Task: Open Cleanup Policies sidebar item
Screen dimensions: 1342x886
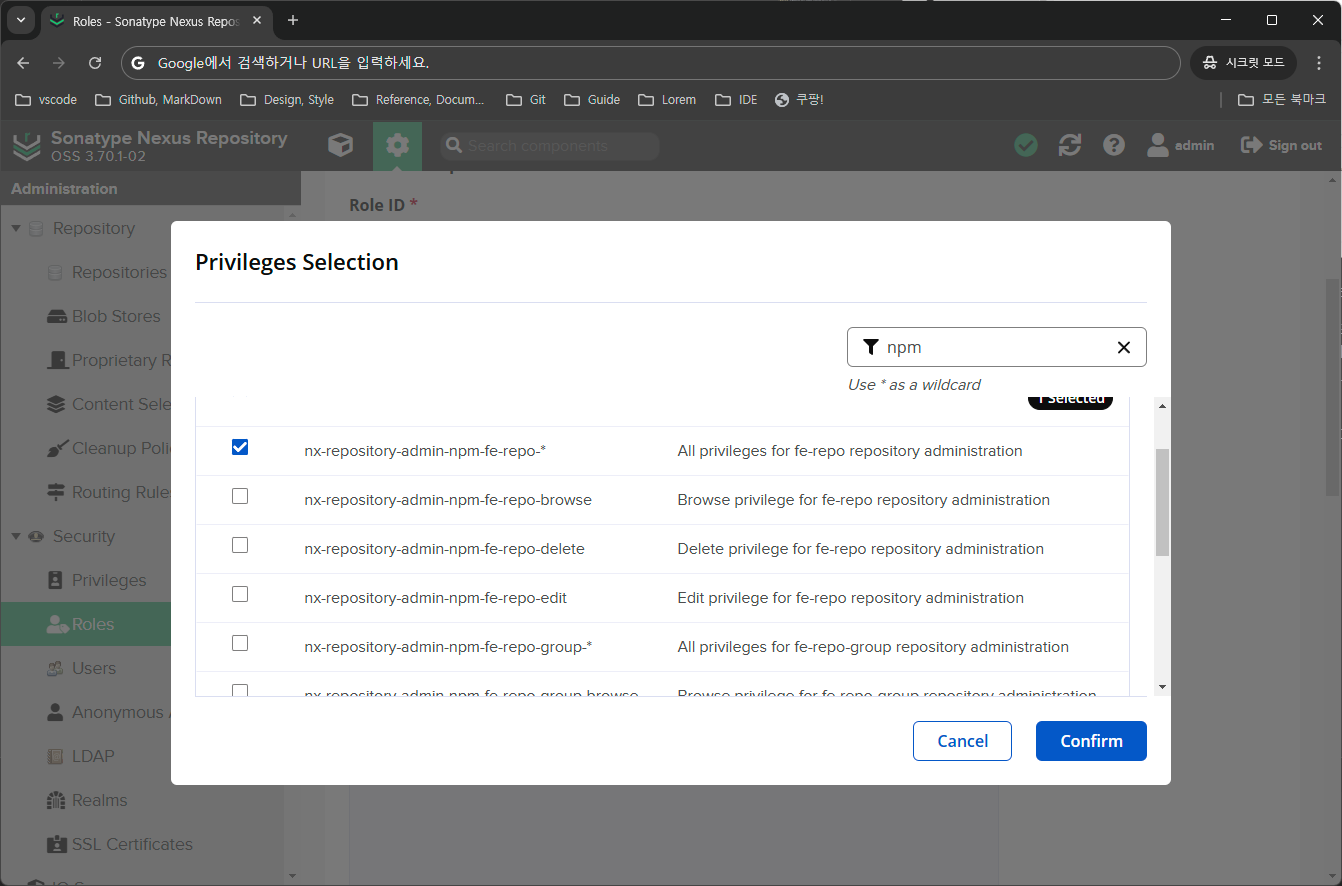Action: tap(108, 448)
